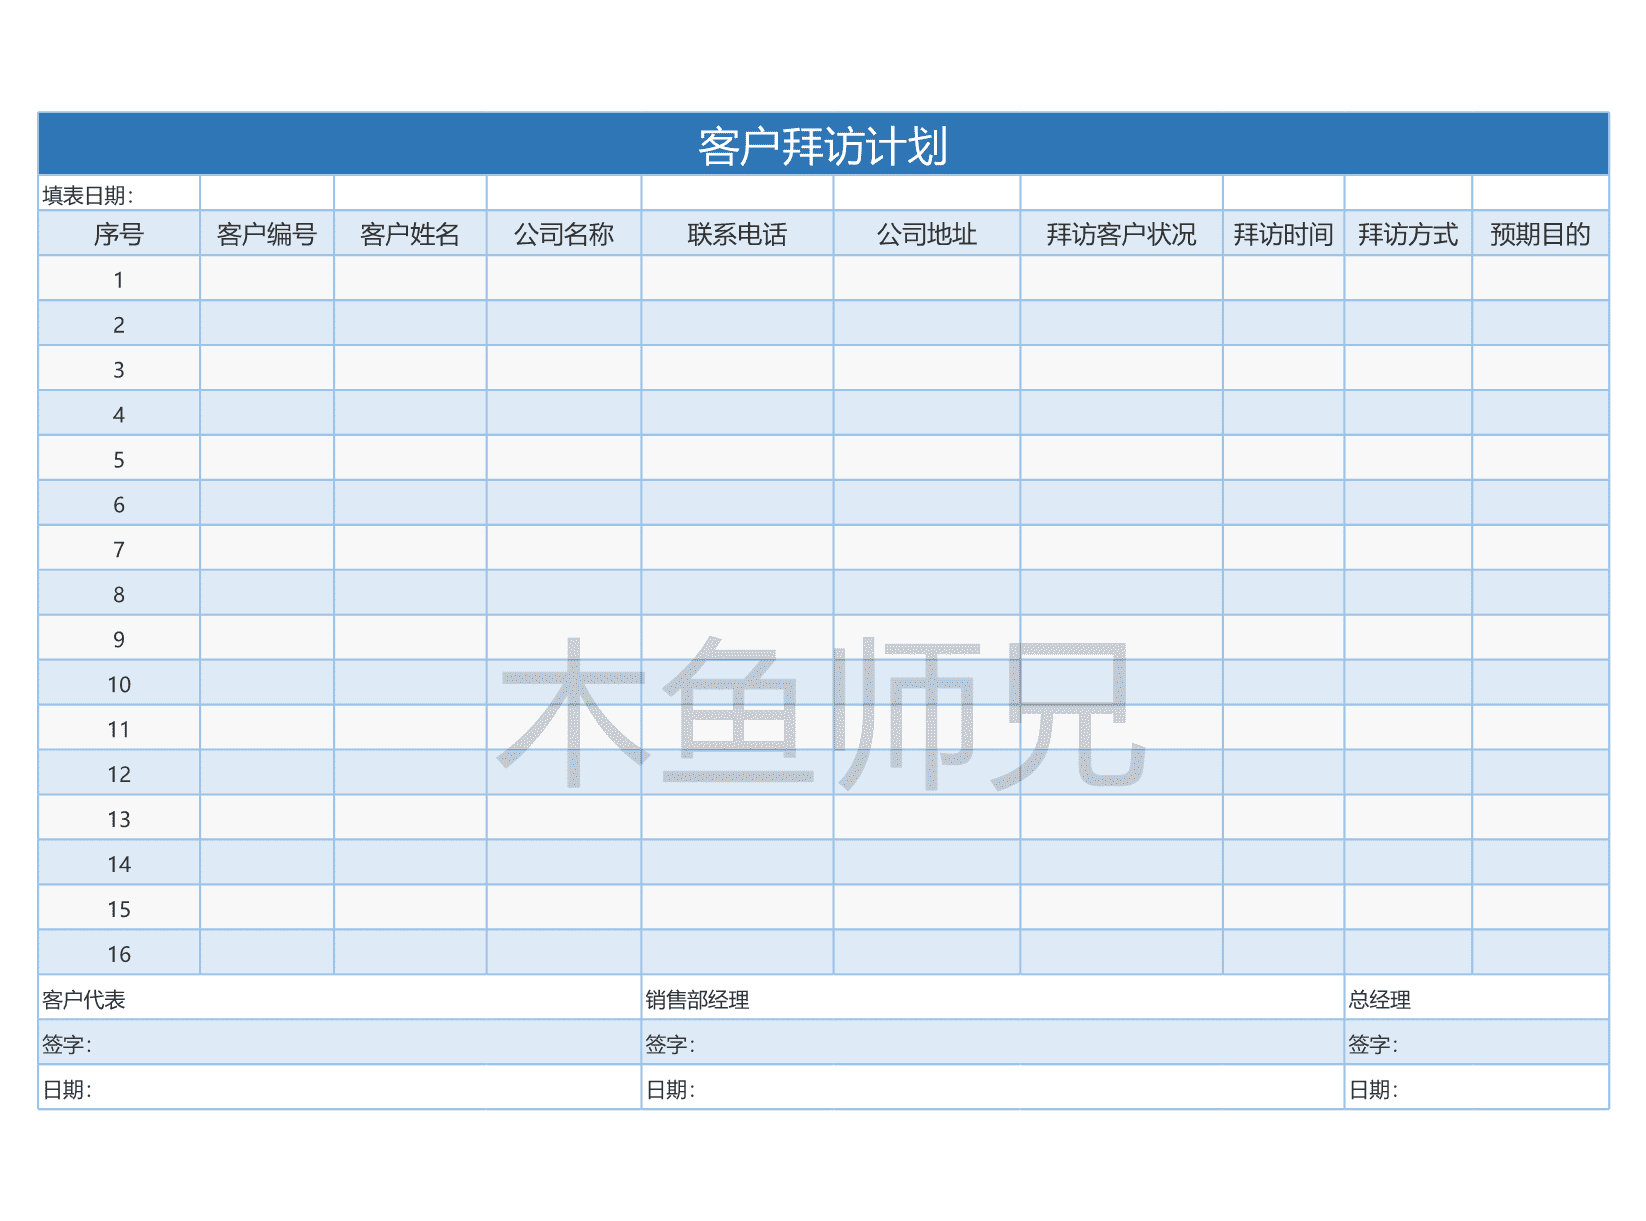Click 签字 field under 总经理
1646x1221 pixels.
click(x=1477, y=1043)
